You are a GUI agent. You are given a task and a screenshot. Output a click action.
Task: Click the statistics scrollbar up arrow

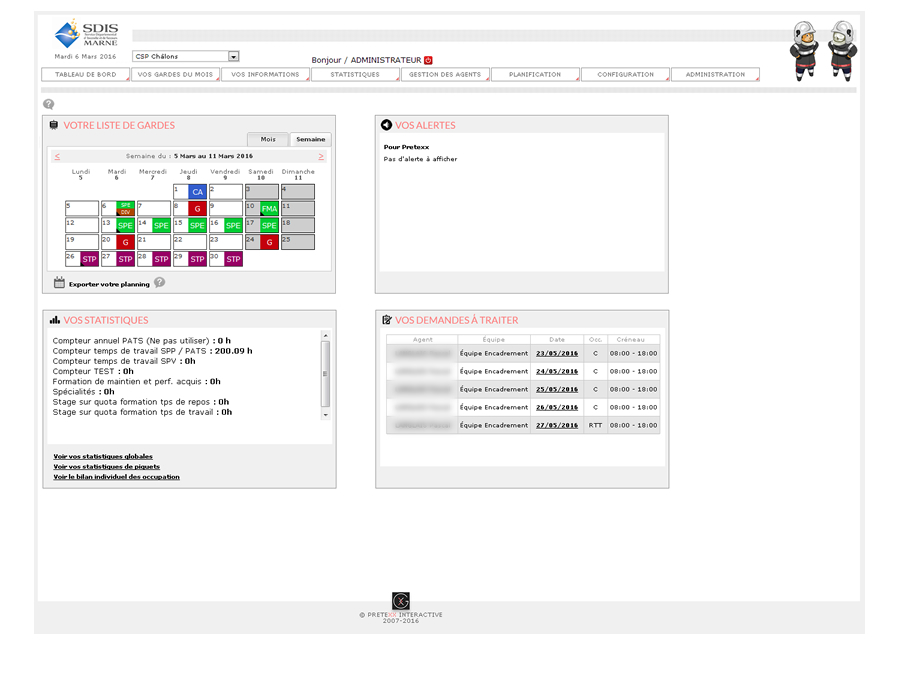[x=325, y=335]
